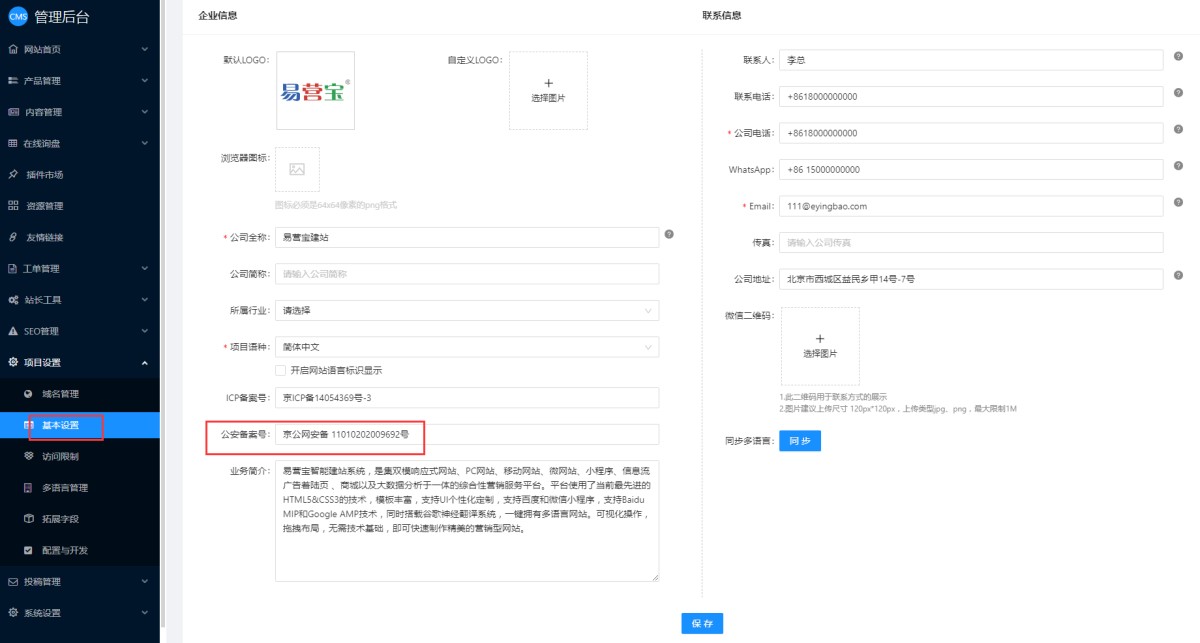Click the Email input field
The height and width of the screenshot is (643, 1200).
(x=972, y=206)
